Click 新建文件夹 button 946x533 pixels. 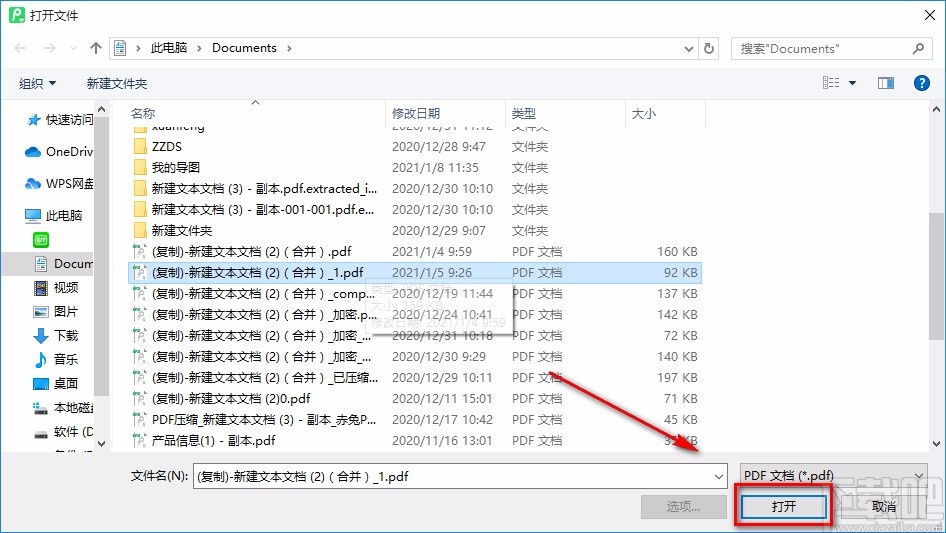tap(117, 83)
